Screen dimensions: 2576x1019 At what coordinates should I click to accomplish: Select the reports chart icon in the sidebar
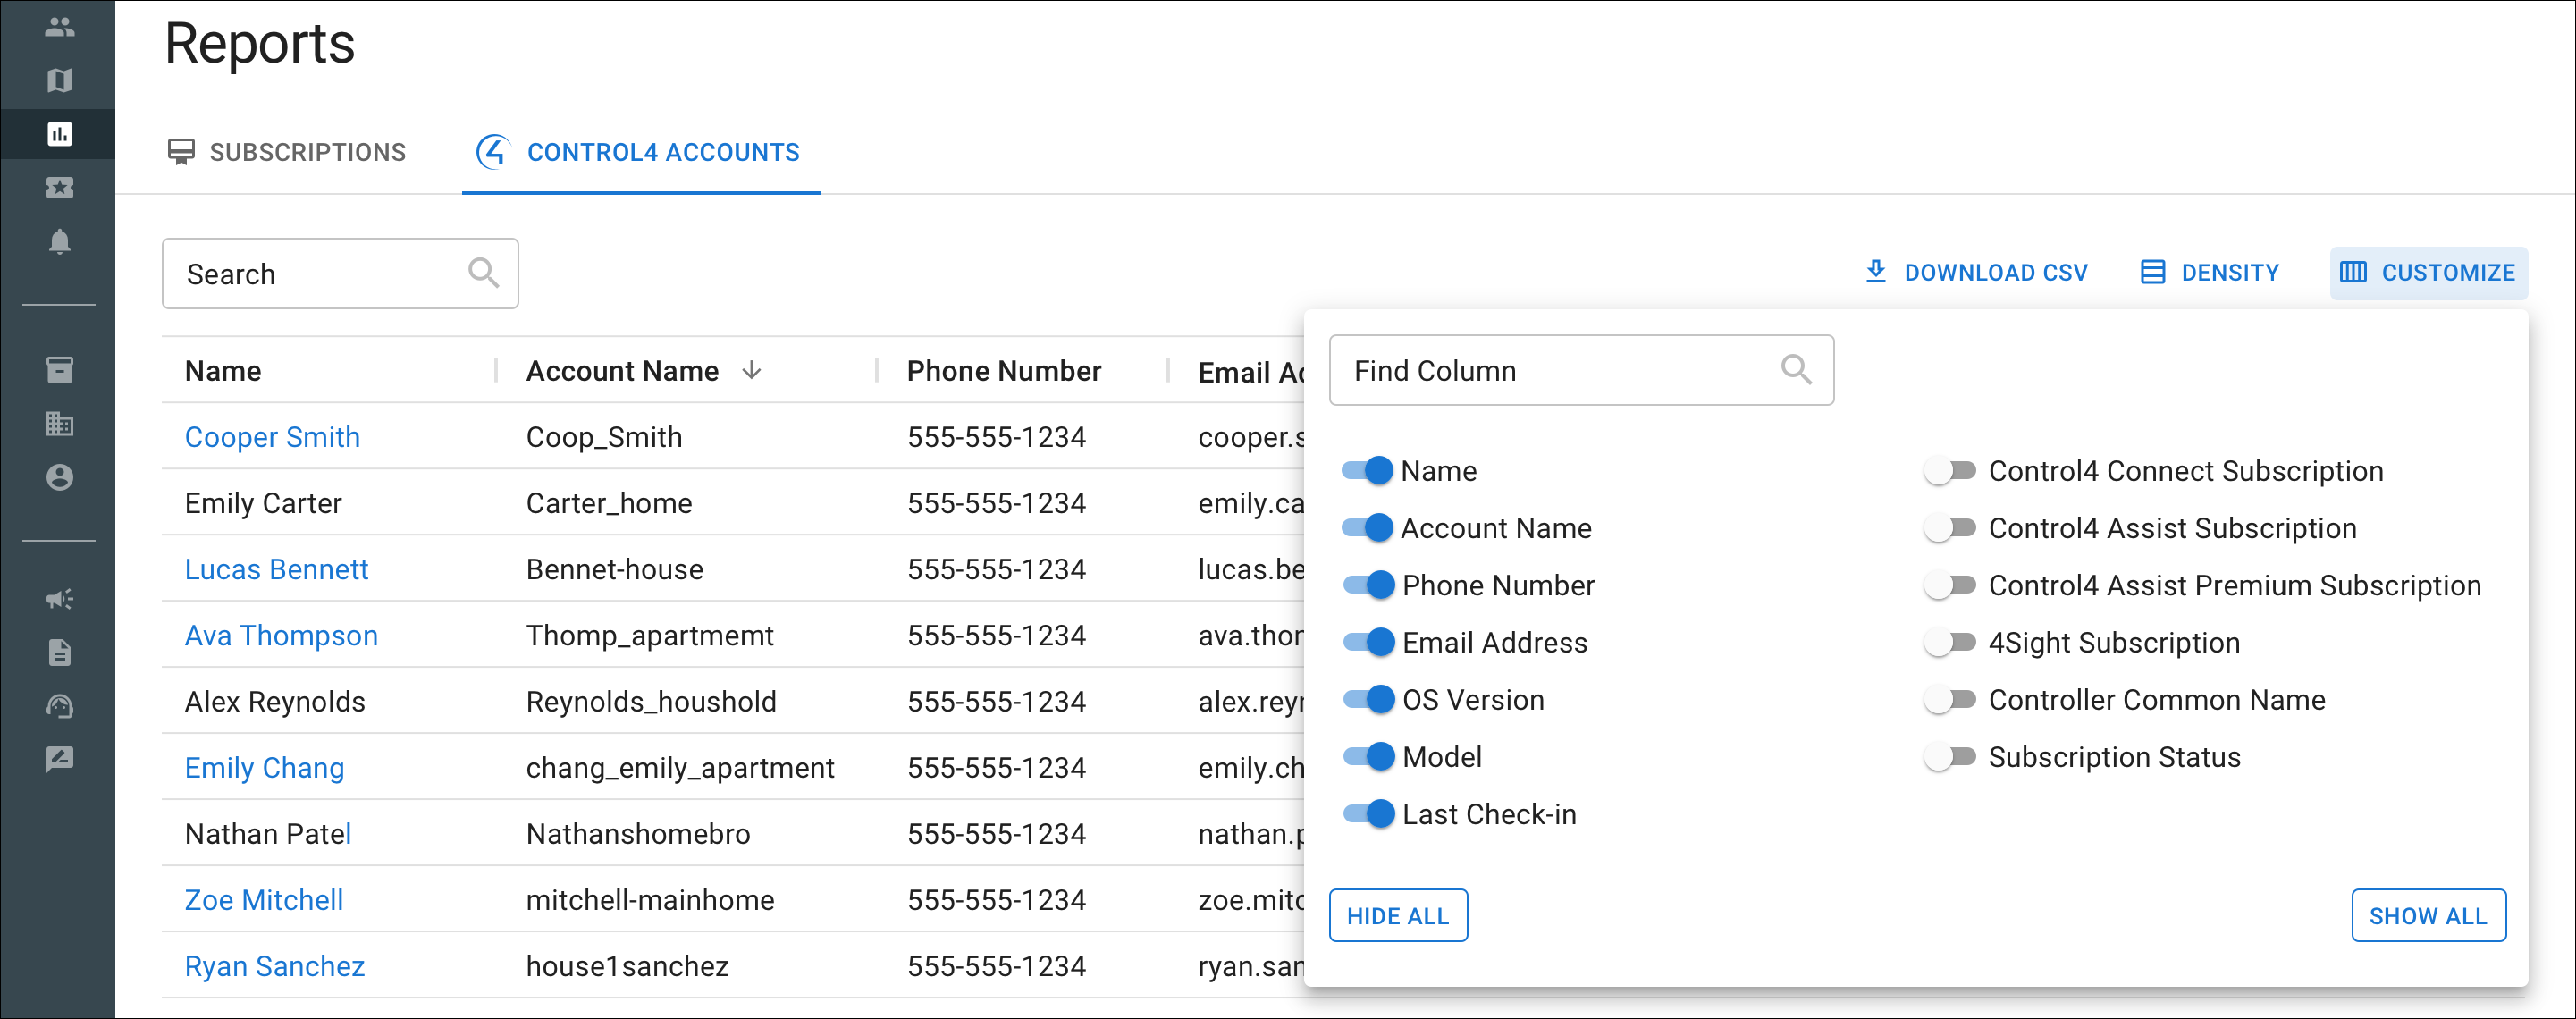(x=59, y=133)
